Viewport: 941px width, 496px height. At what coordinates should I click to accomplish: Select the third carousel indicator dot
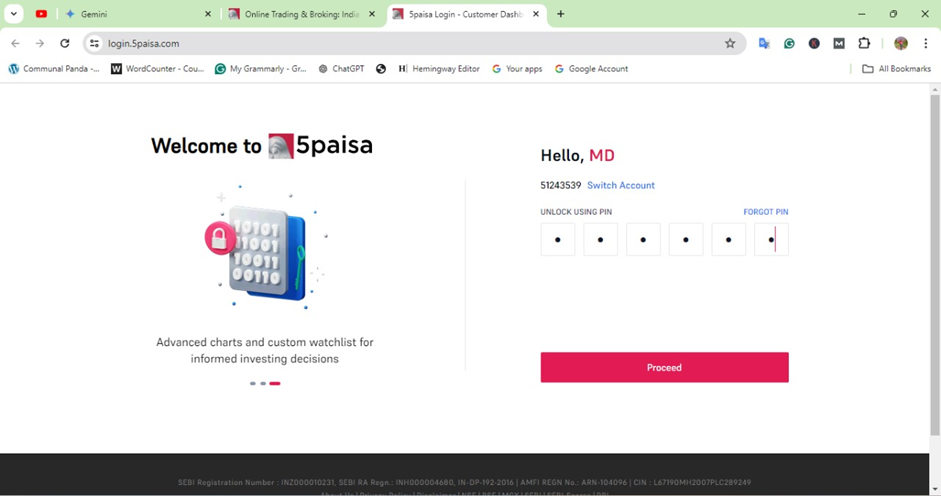tap(275, 383)
